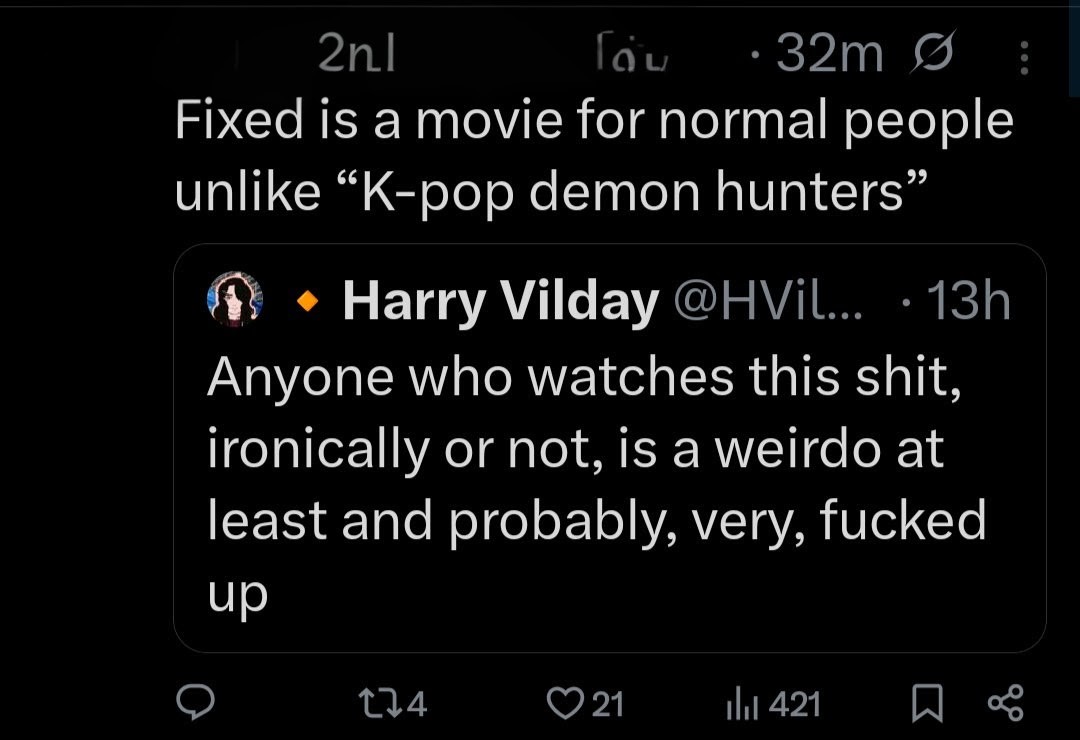
Task: Click the share icon
Action: point(1005,703)
